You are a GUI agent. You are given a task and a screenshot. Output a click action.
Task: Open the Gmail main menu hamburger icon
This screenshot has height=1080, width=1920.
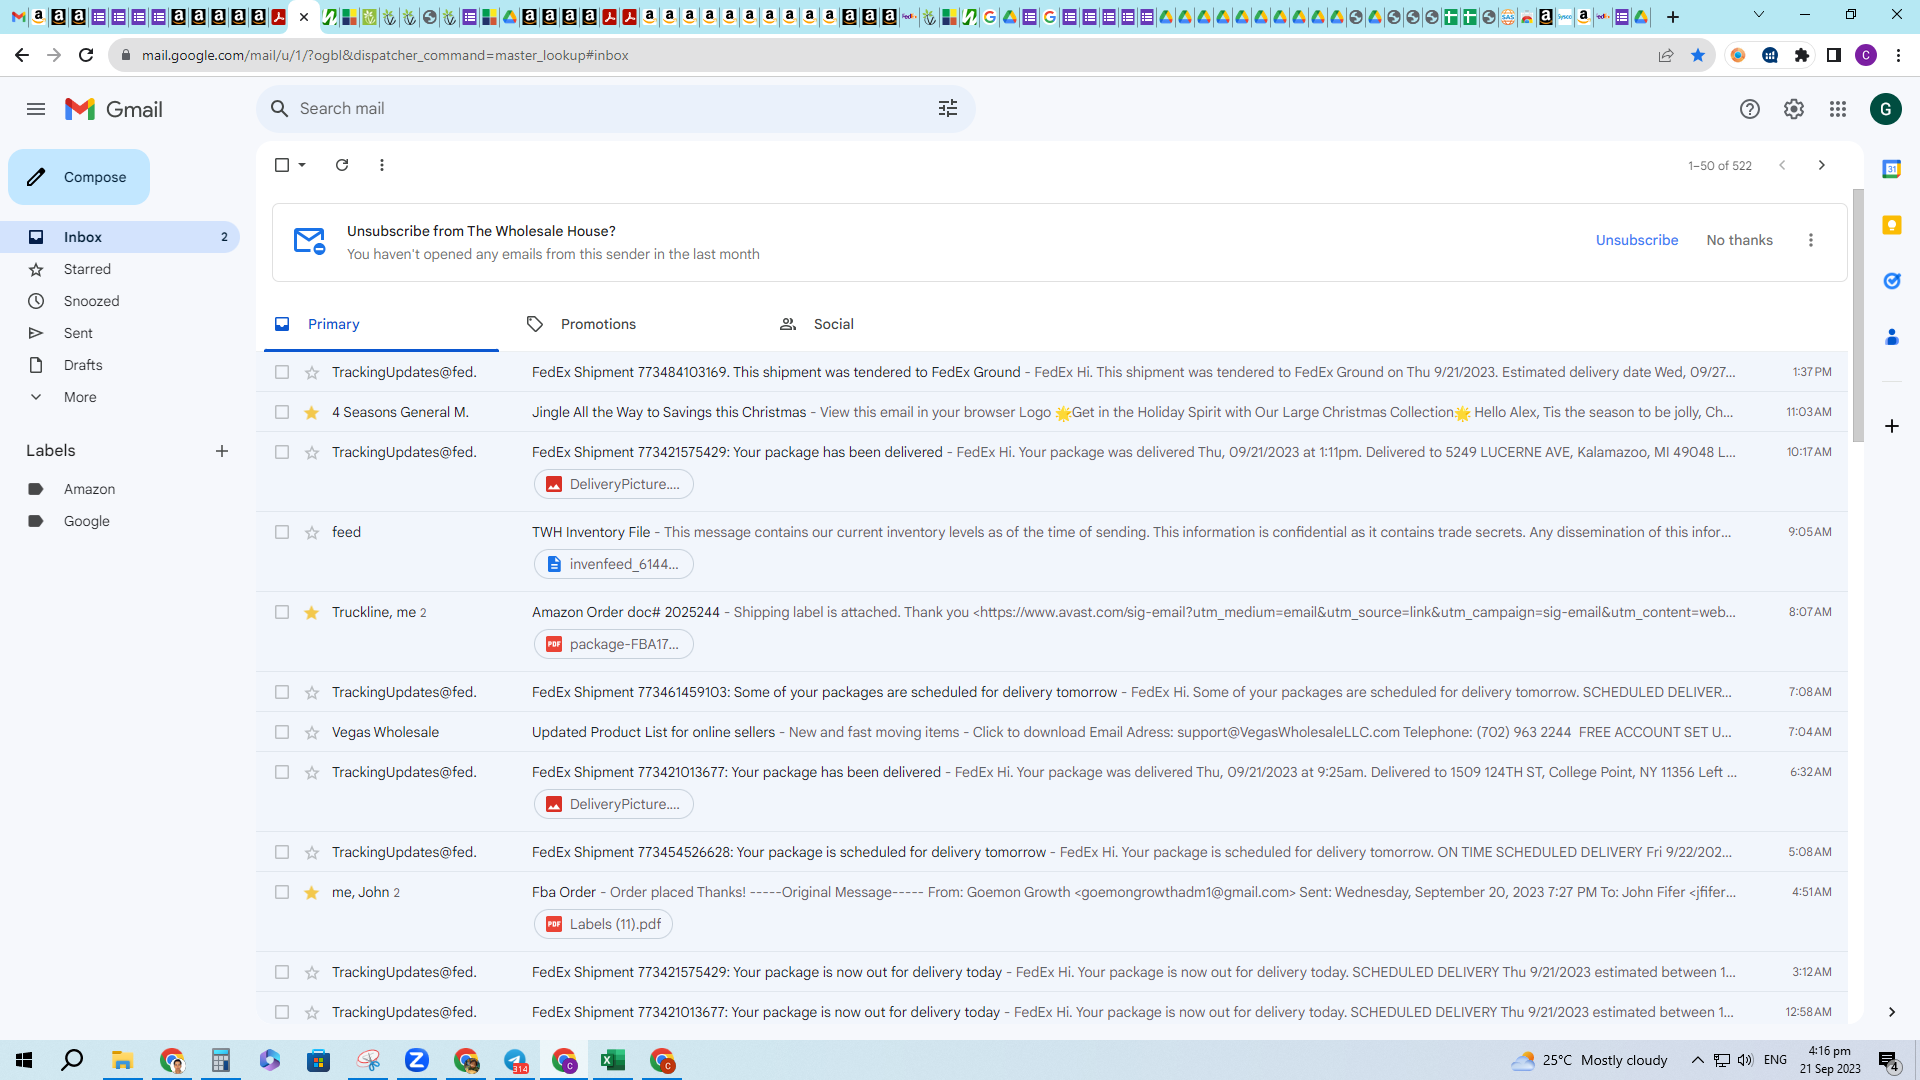tap(36, 109)
